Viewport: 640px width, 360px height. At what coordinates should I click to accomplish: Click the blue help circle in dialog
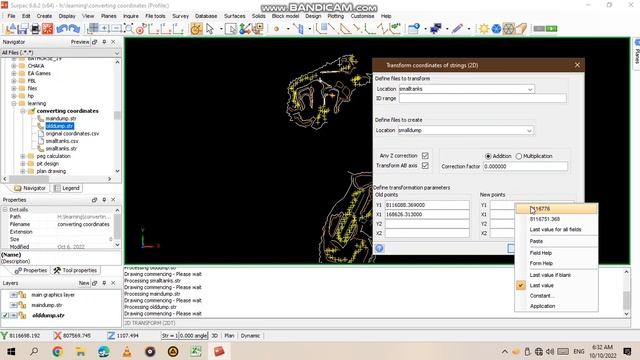click(380, 248)
